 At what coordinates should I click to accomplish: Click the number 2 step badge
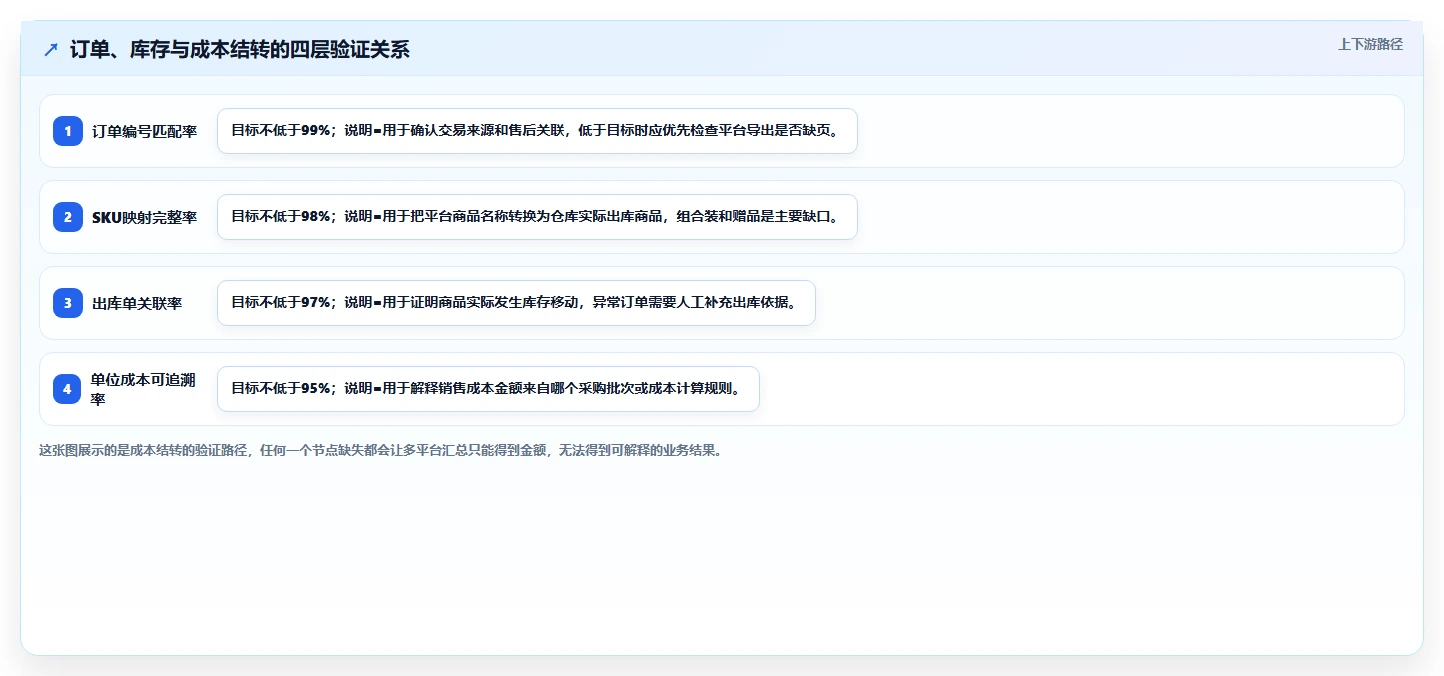tap(68, 217)
